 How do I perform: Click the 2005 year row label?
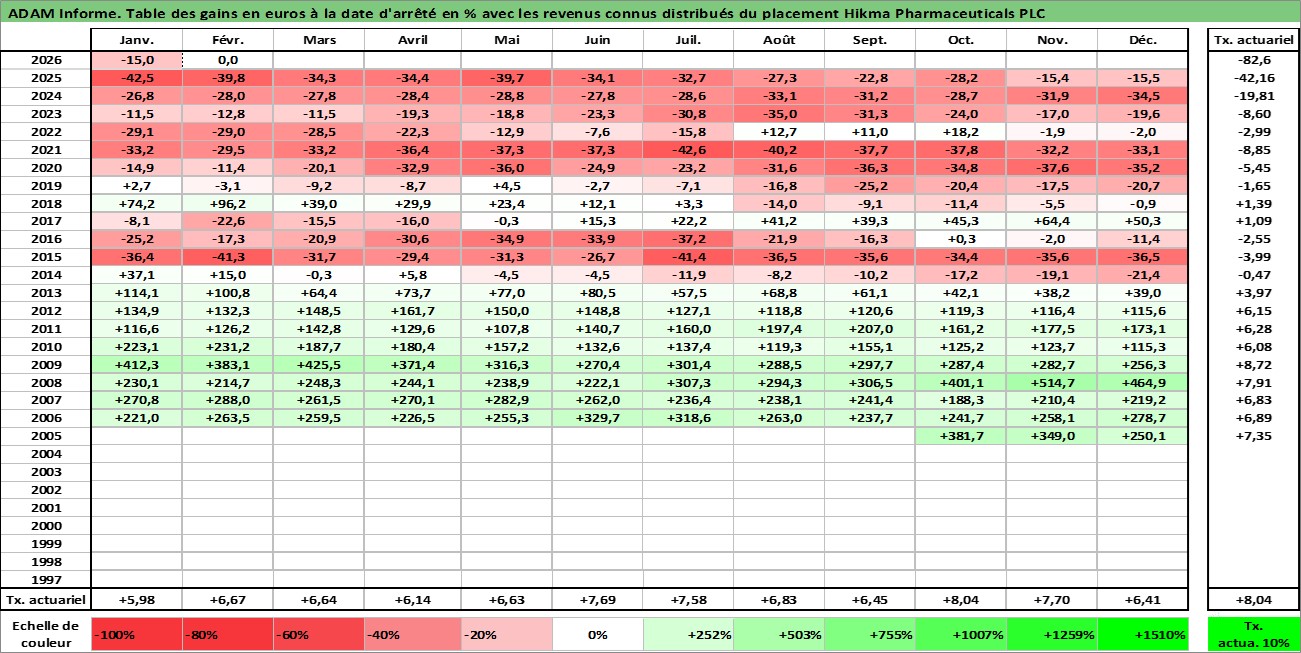pyautogui.click(x=45, y=436)
